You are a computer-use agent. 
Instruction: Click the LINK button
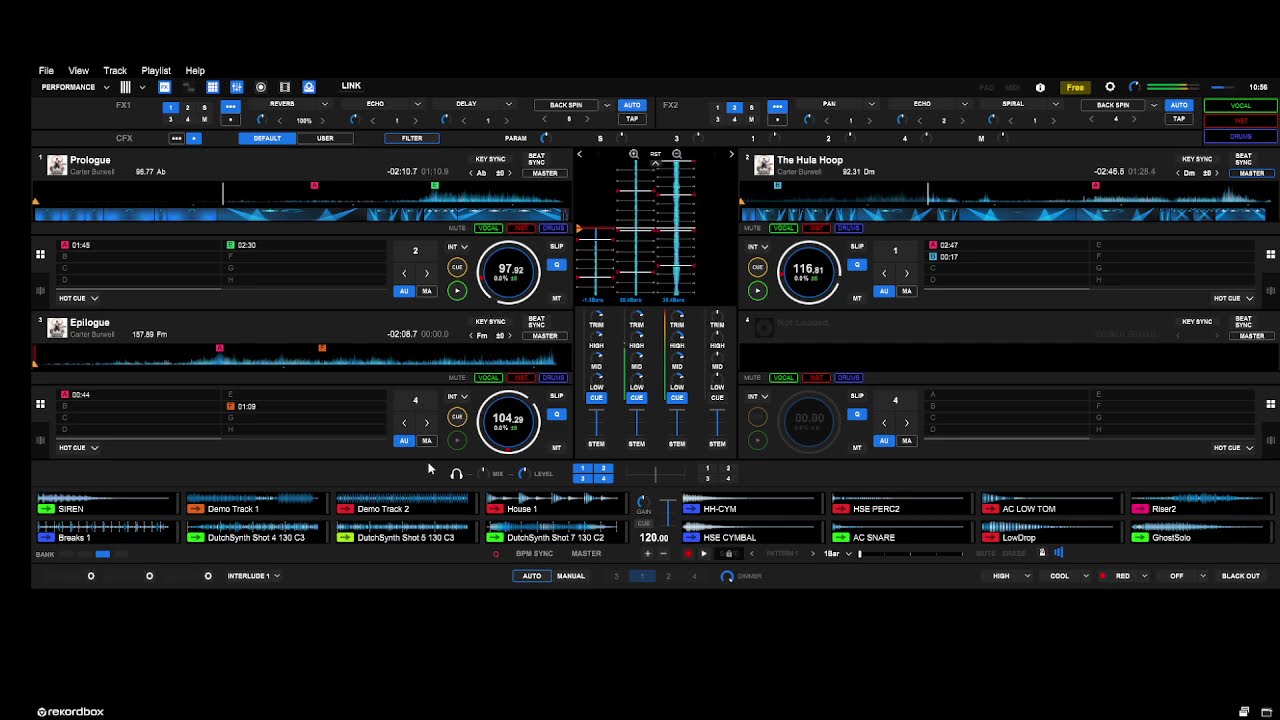pos(351,86)
